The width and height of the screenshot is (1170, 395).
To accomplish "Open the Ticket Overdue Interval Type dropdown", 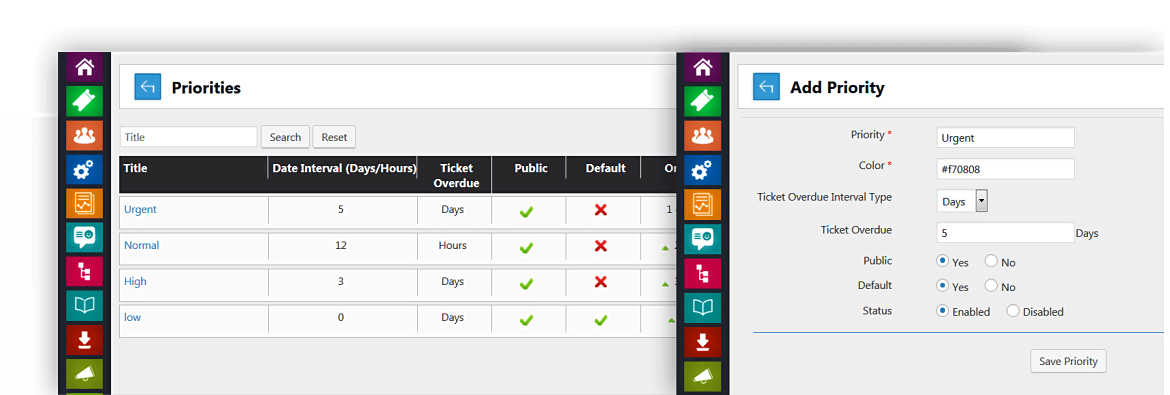I will pyautogui.click(x=963, y=201).
